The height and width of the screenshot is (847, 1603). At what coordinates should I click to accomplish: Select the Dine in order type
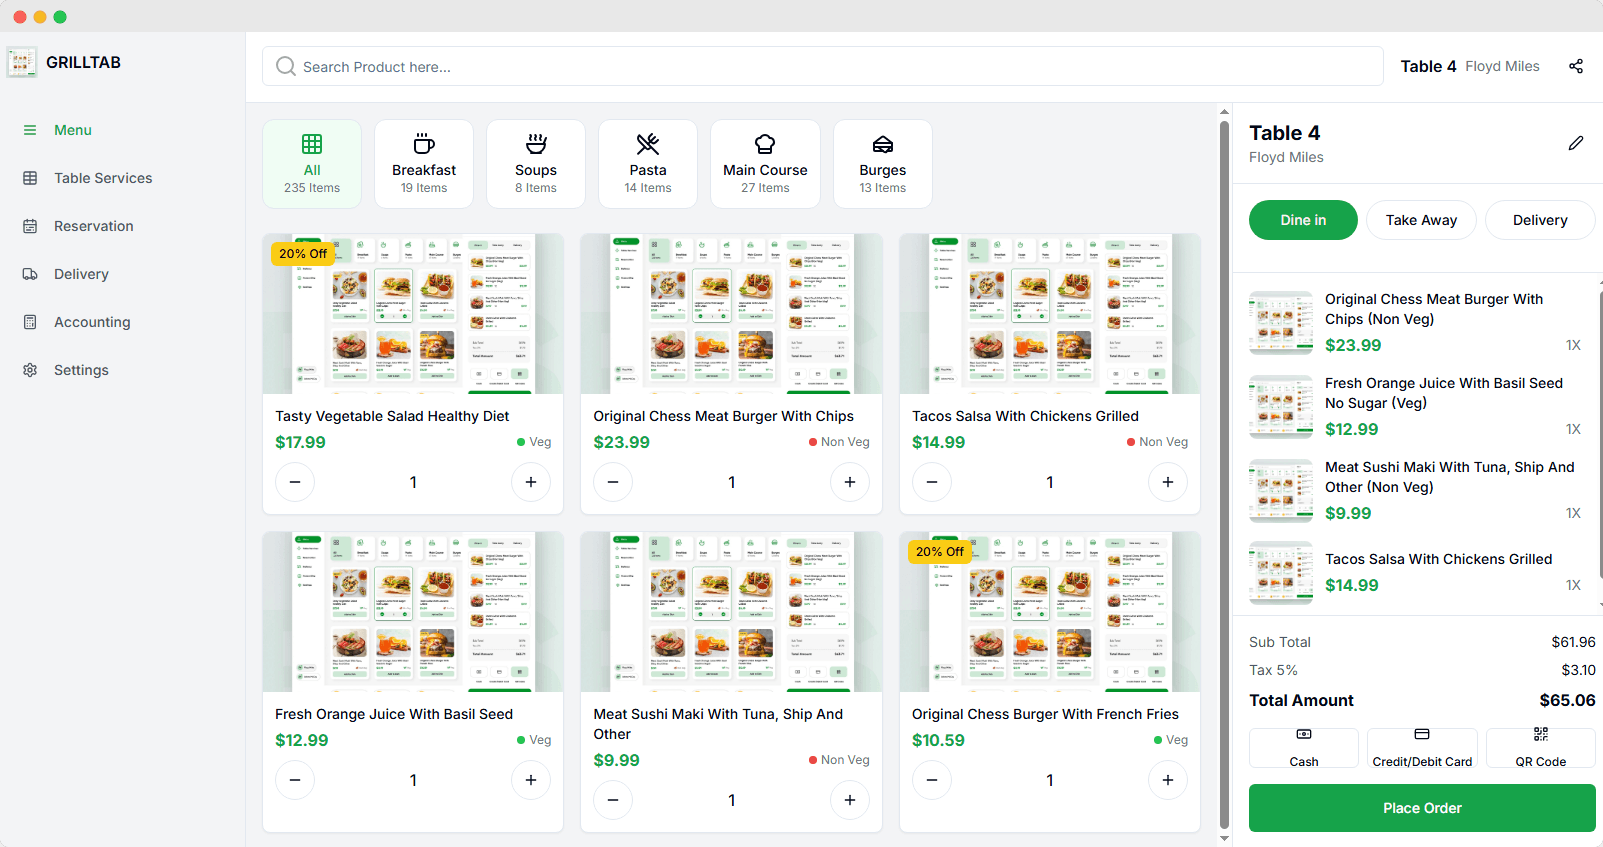pos(1303,220)
